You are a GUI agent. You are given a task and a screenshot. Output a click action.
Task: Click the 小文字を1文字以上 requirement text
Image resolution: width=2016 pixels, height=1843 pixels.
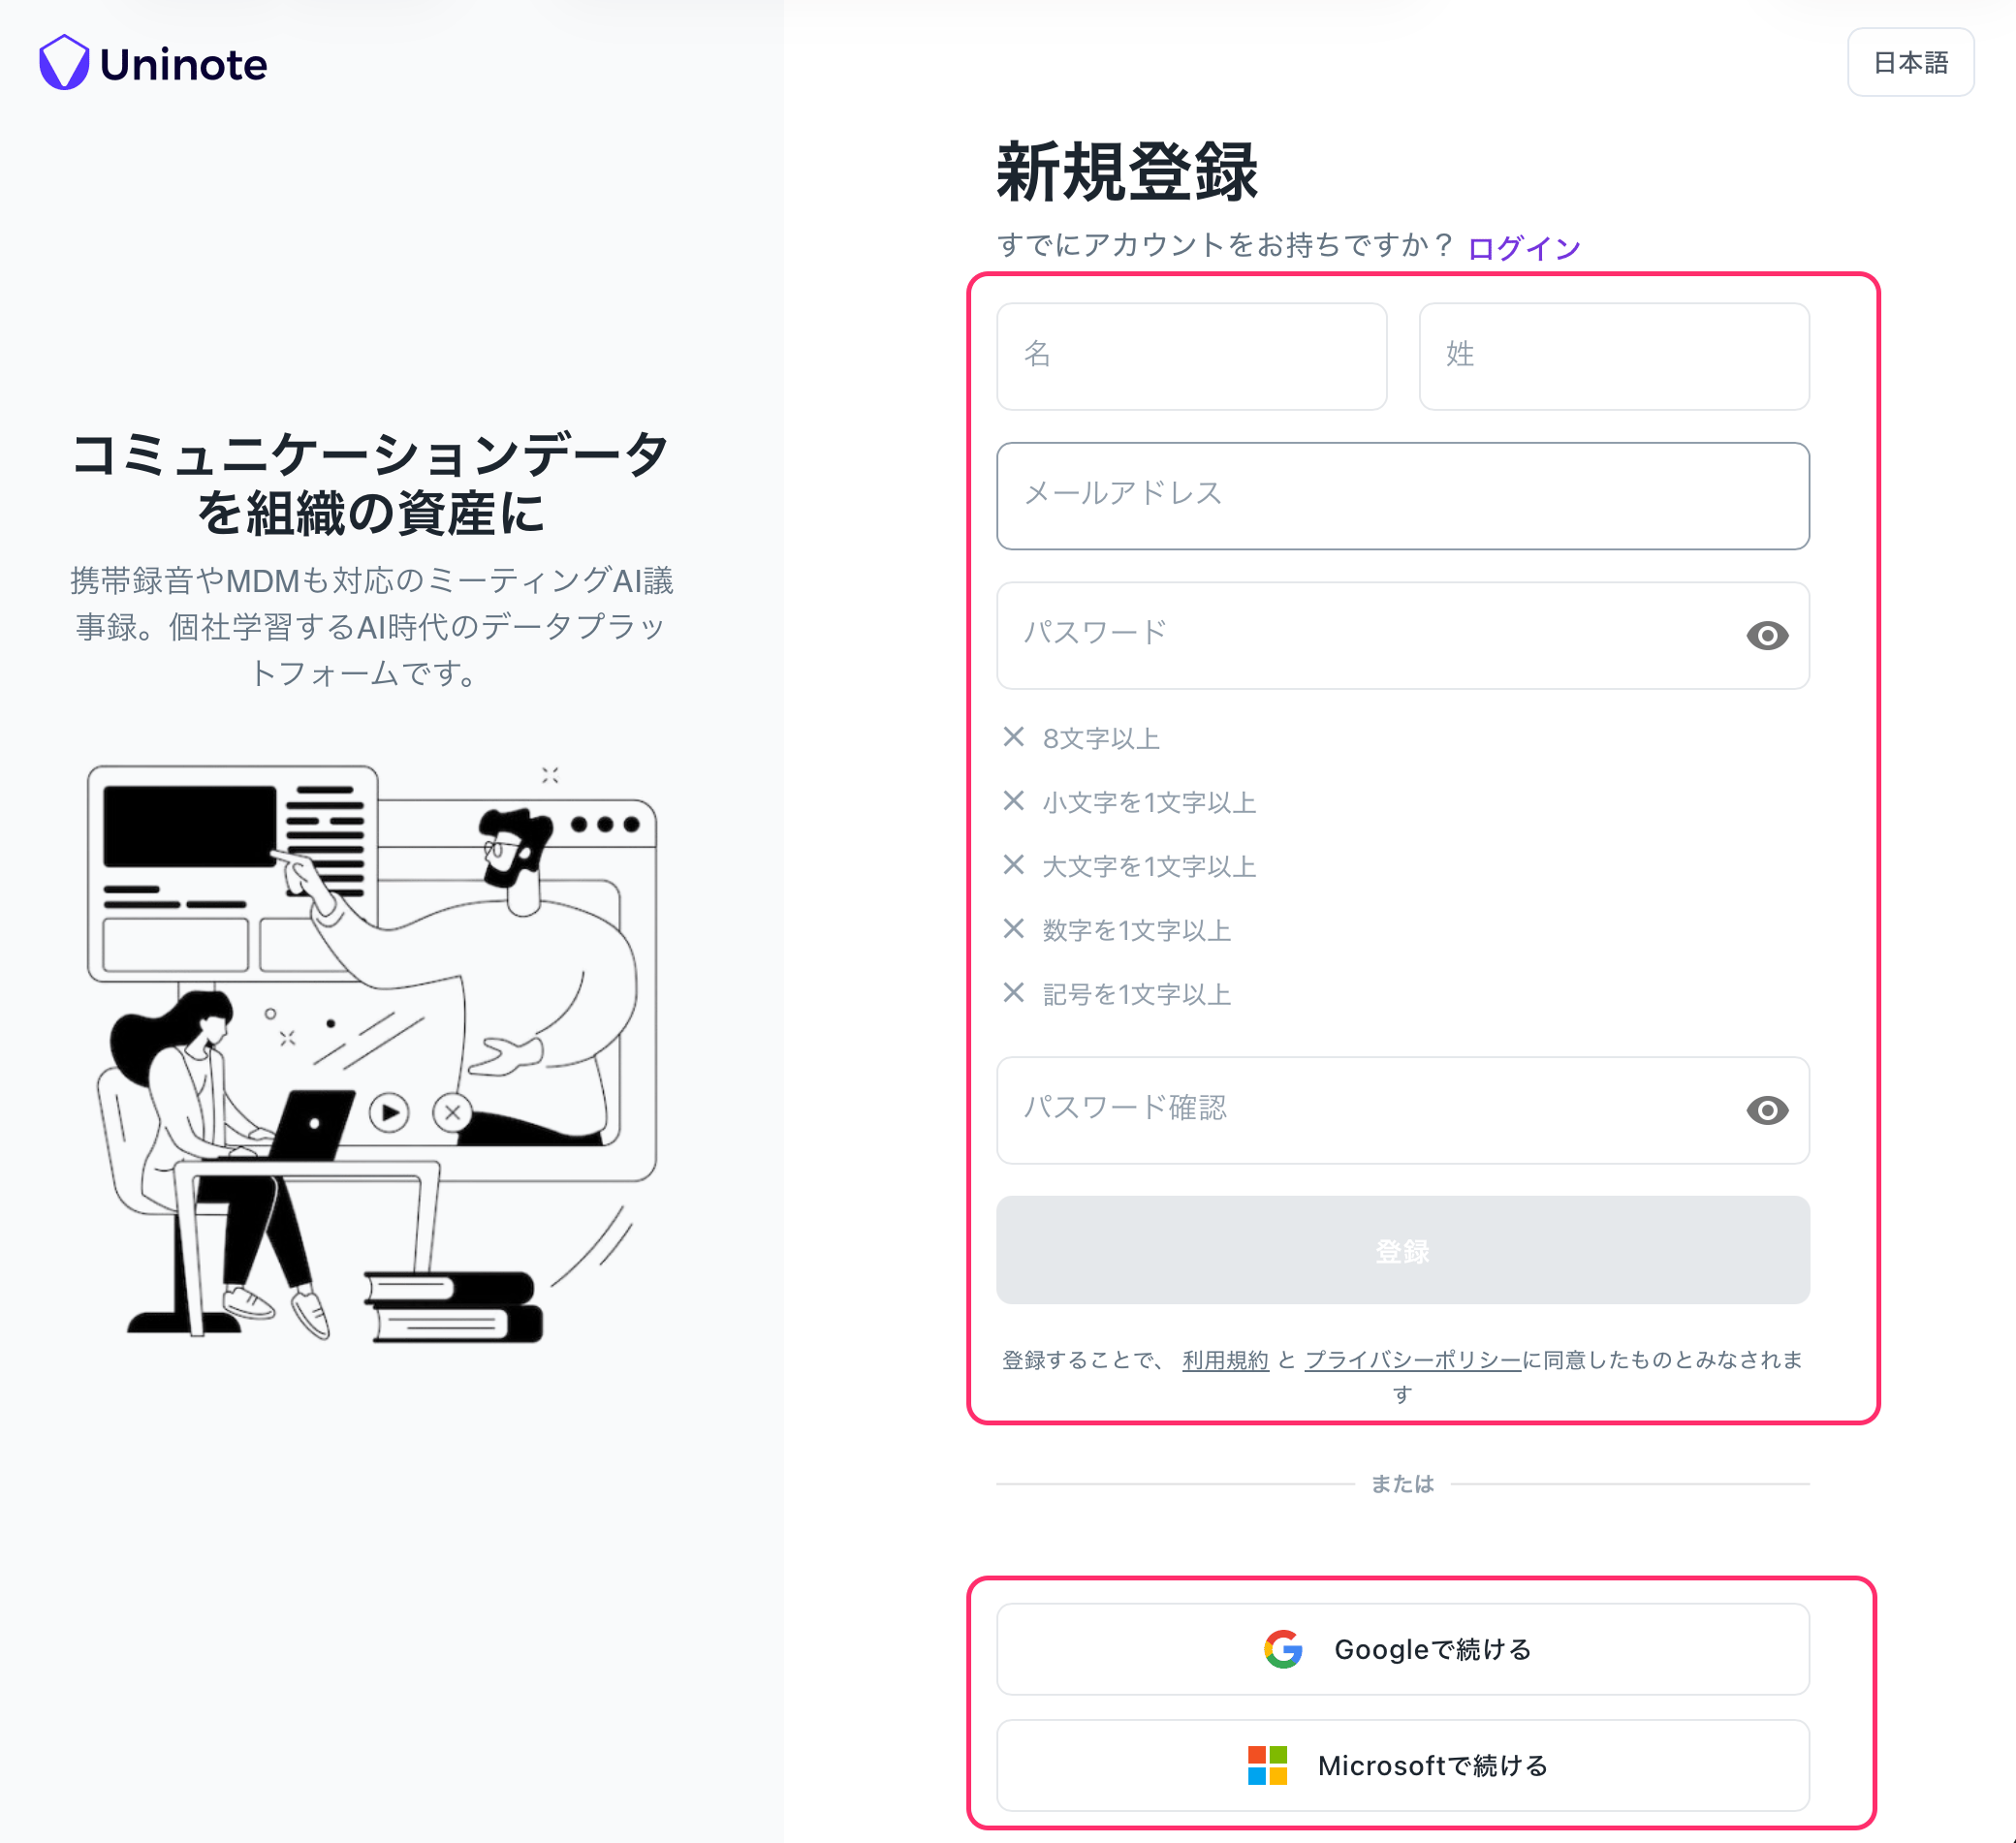pyautogui.click(x=1149, y=803)
